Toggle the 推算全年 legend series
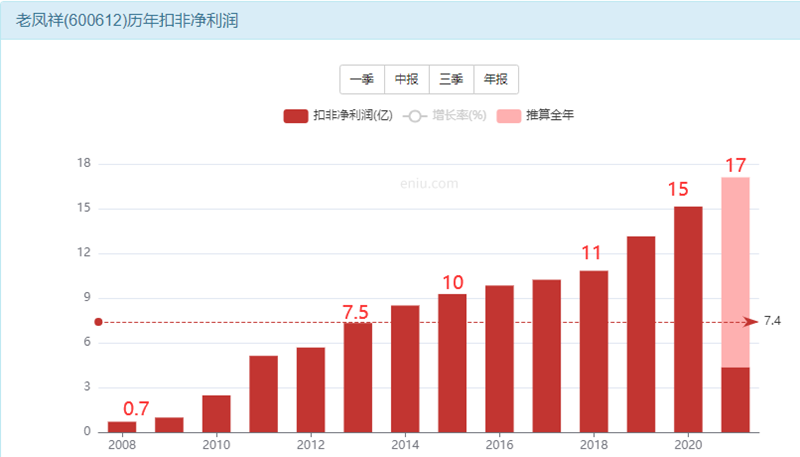 coord(535,116)
